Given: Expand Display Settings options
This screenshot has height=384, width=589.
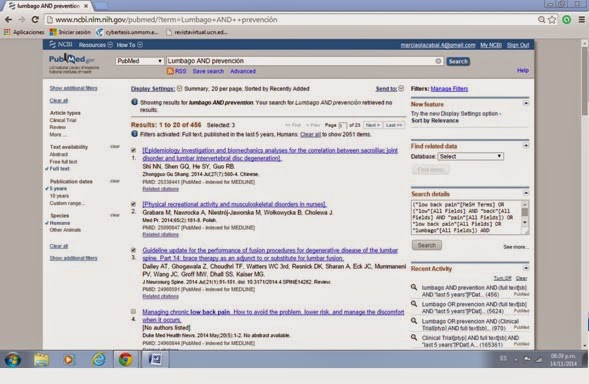Looking at the screenshot, I should [156, 89].
